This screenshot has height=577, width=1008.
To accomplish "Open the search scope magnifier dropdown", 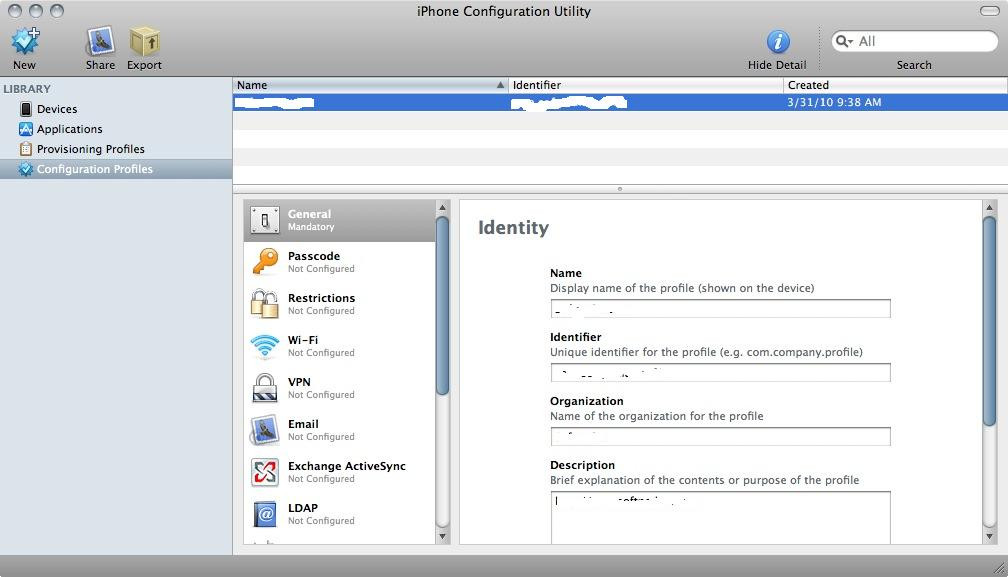I will tap(843, 41).
